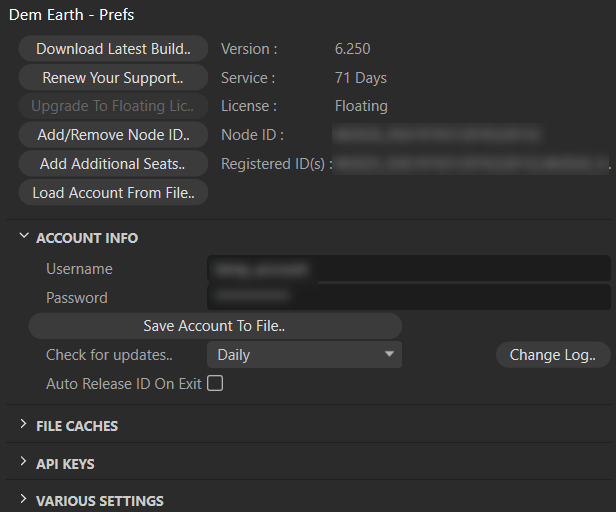Click the Dem Earth - Prefs title
Image resolution: width=616 pixels, height=512 pixels.
coord(72,15)
